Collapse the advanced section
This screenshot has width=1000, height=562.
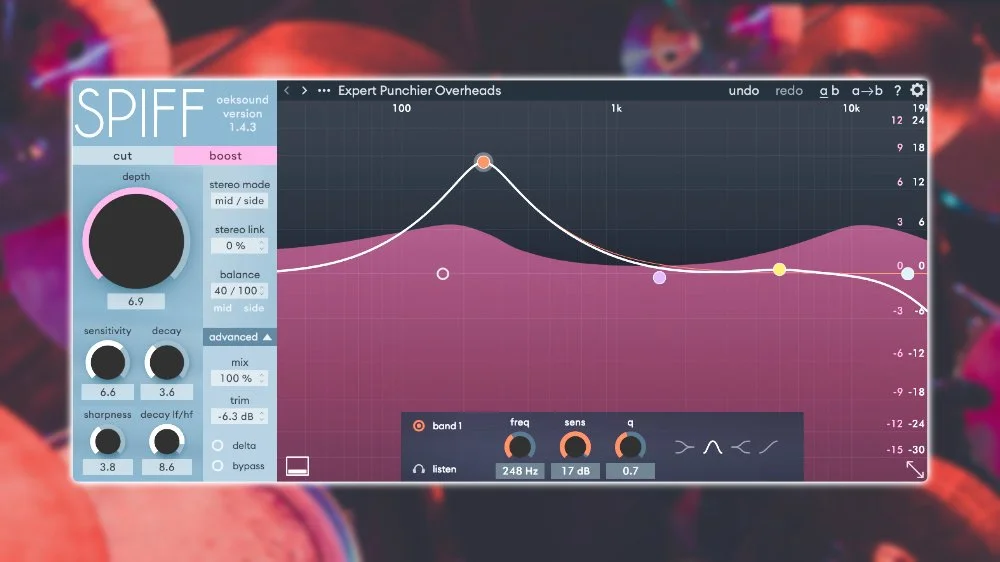coord(240,337)
